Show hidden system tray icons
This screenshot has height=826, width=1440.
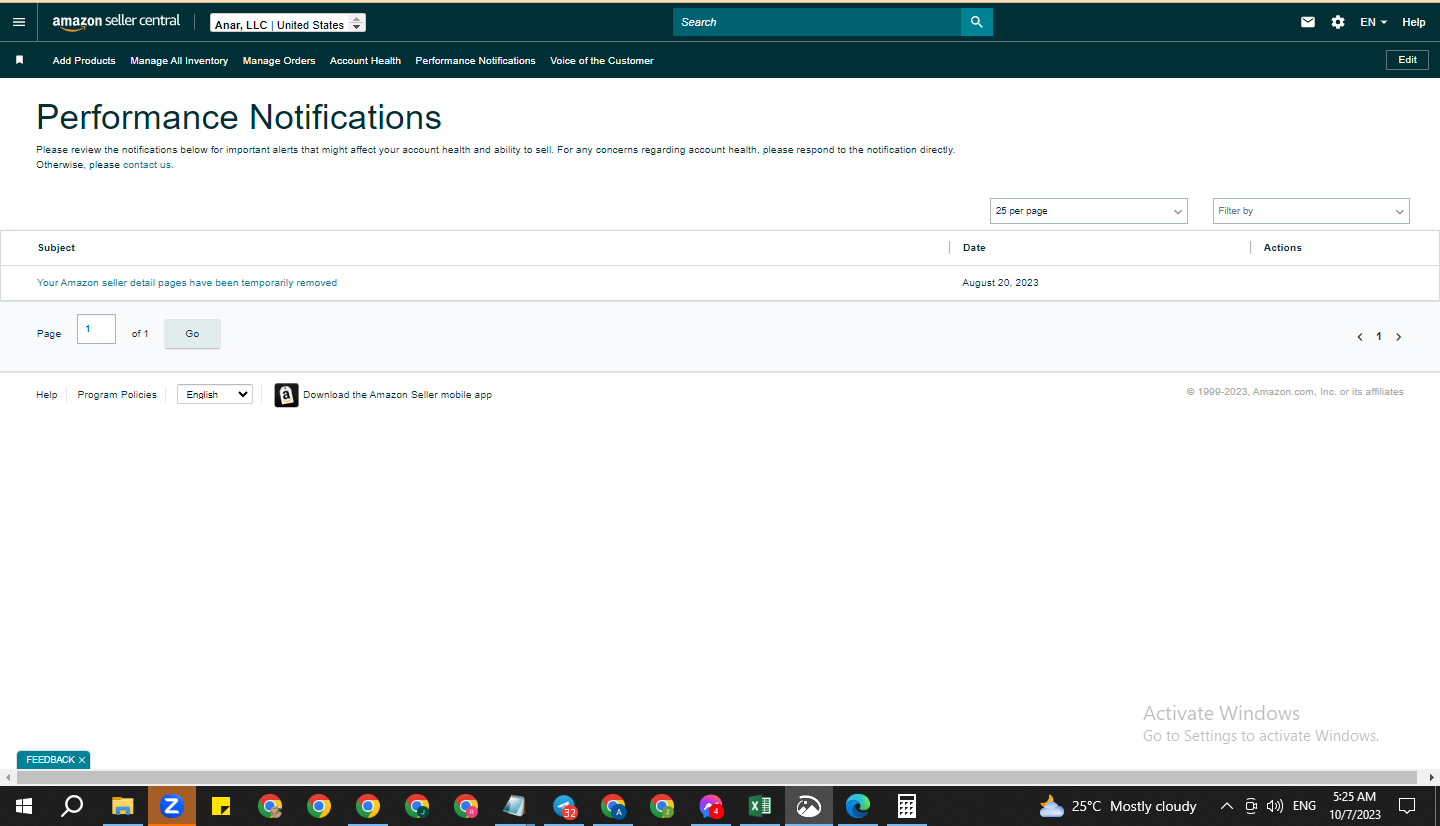click(x=1227, y=806)
